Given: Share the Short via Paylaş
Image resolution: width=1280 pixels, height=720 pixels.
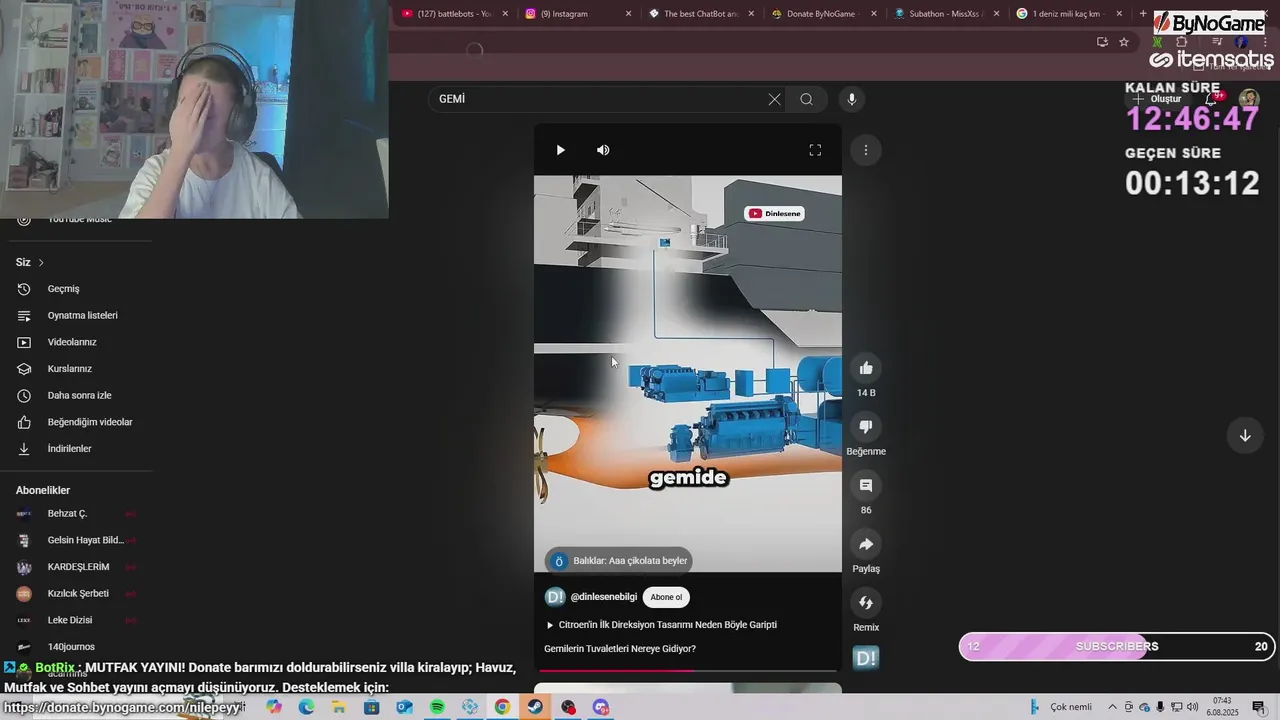Looking at the screenshot, I should tap(866, 544).
